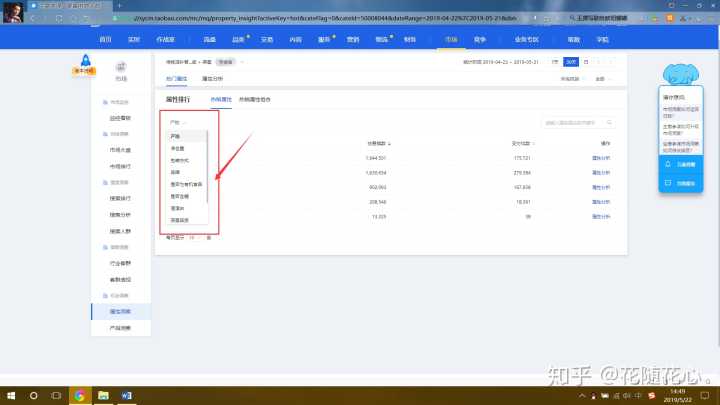Screen dimensions: 720x405
Task: Open the terminal filter dropdown labeled 全部
Action: 603,79
